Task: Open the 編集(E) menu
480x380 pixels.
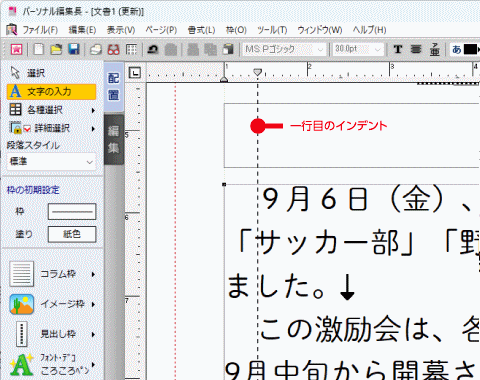Action: [x=82, y=30]
